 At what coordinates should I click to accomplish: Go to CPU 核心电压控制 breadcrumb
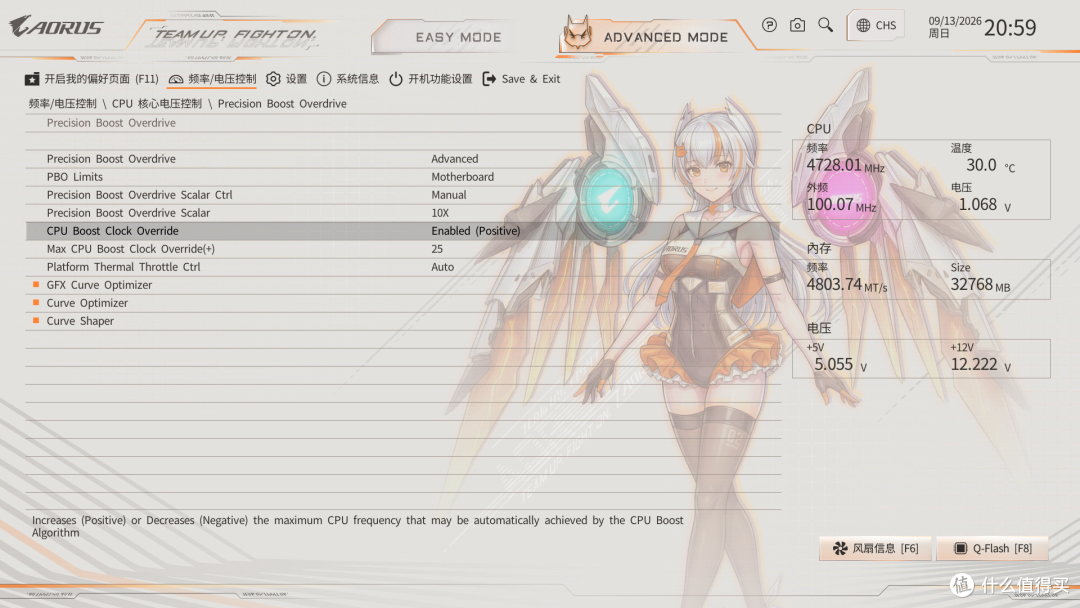click(x=156, y=103)
